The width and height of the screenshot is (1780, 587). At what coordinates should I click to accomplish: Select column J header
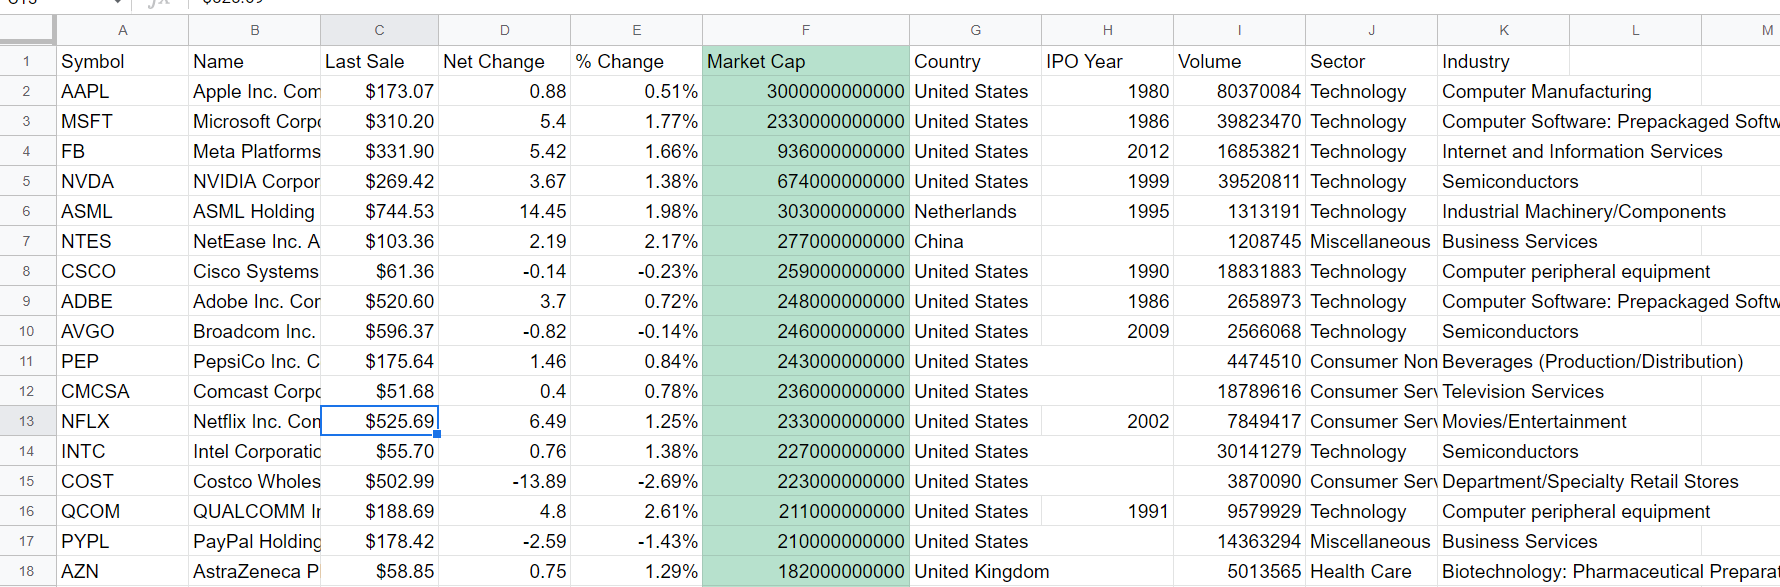coord(1372,30)
